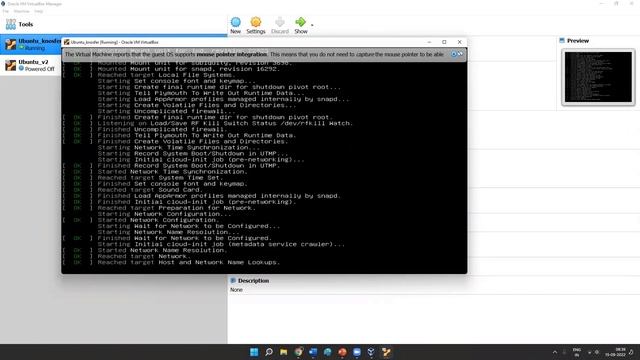
Task: Minimize the Ubuntu_koosfer VM window
Action: (x=429, y=42)
